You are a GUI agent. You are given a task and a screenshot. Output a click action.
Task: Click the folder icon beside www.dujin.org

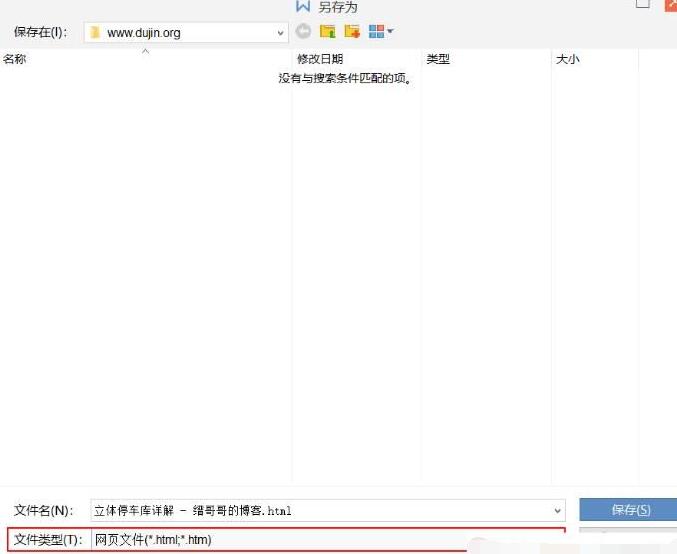click(x=95, y=32)
